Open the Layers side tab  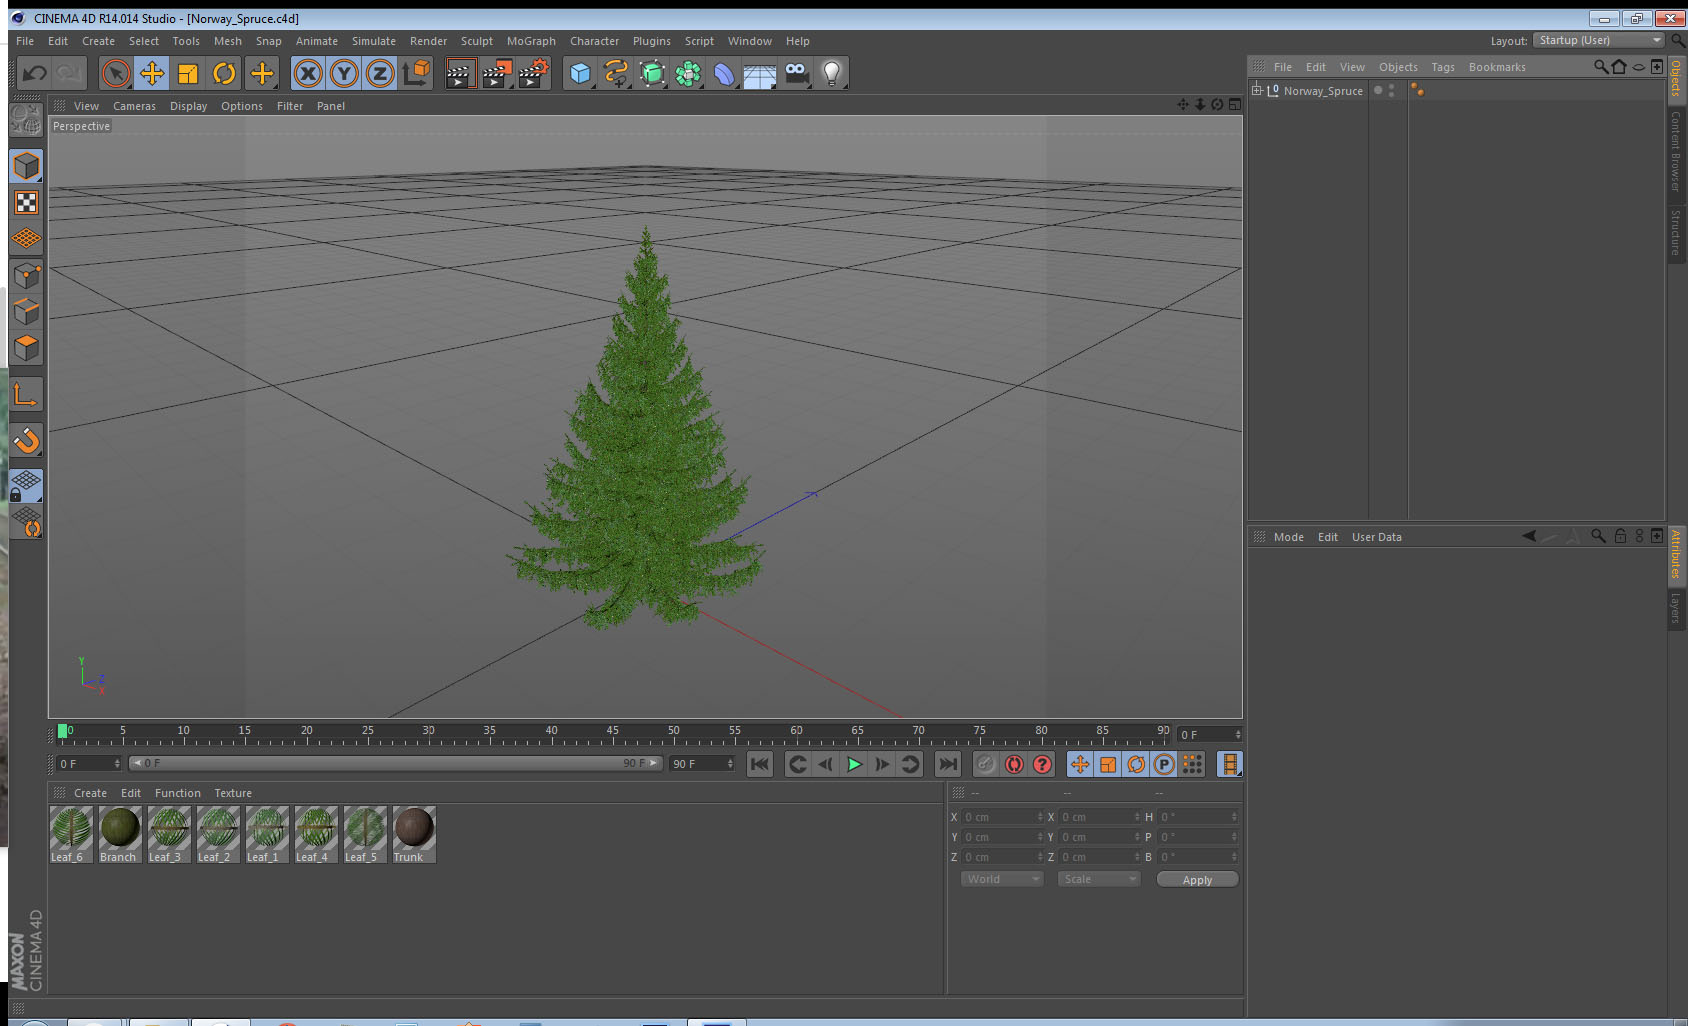click(x=1676, y=607)
